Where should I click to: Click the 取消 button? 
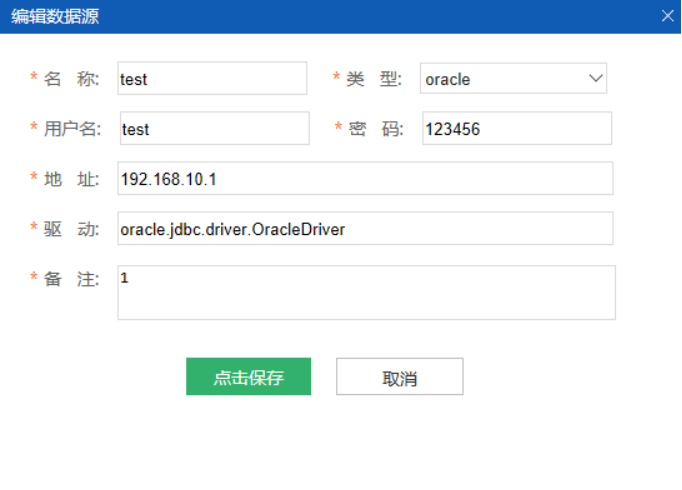(399, 378)
